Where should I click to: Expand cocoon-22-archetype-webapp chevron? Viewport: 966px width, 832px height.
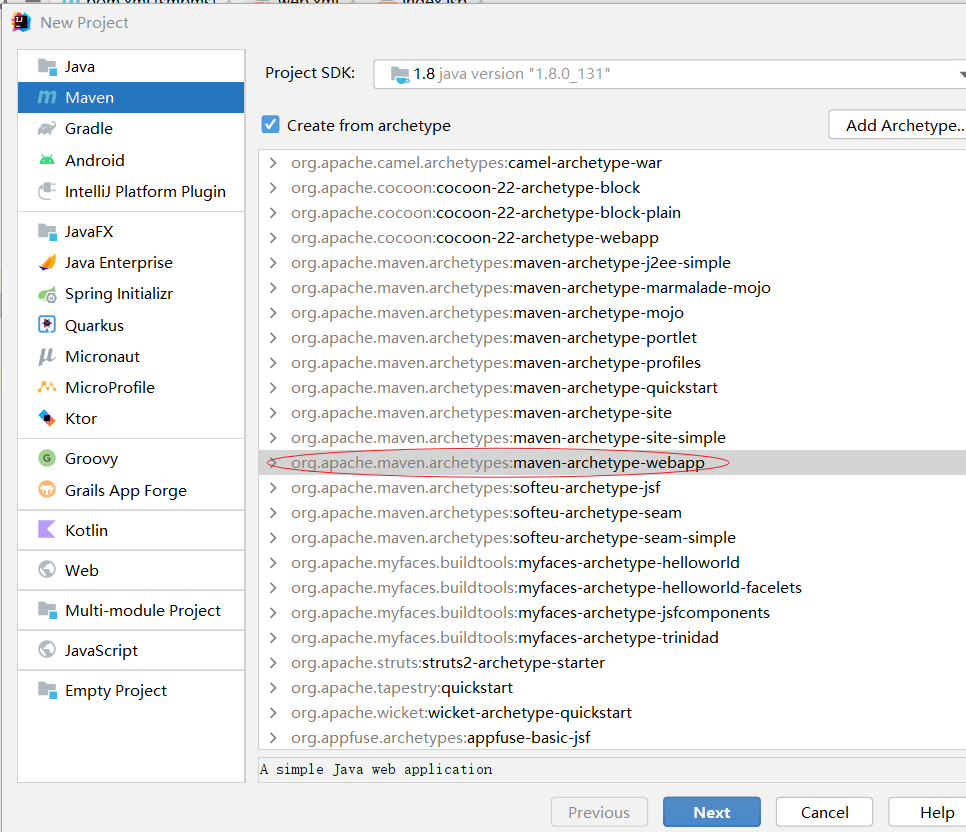point(273,238)
